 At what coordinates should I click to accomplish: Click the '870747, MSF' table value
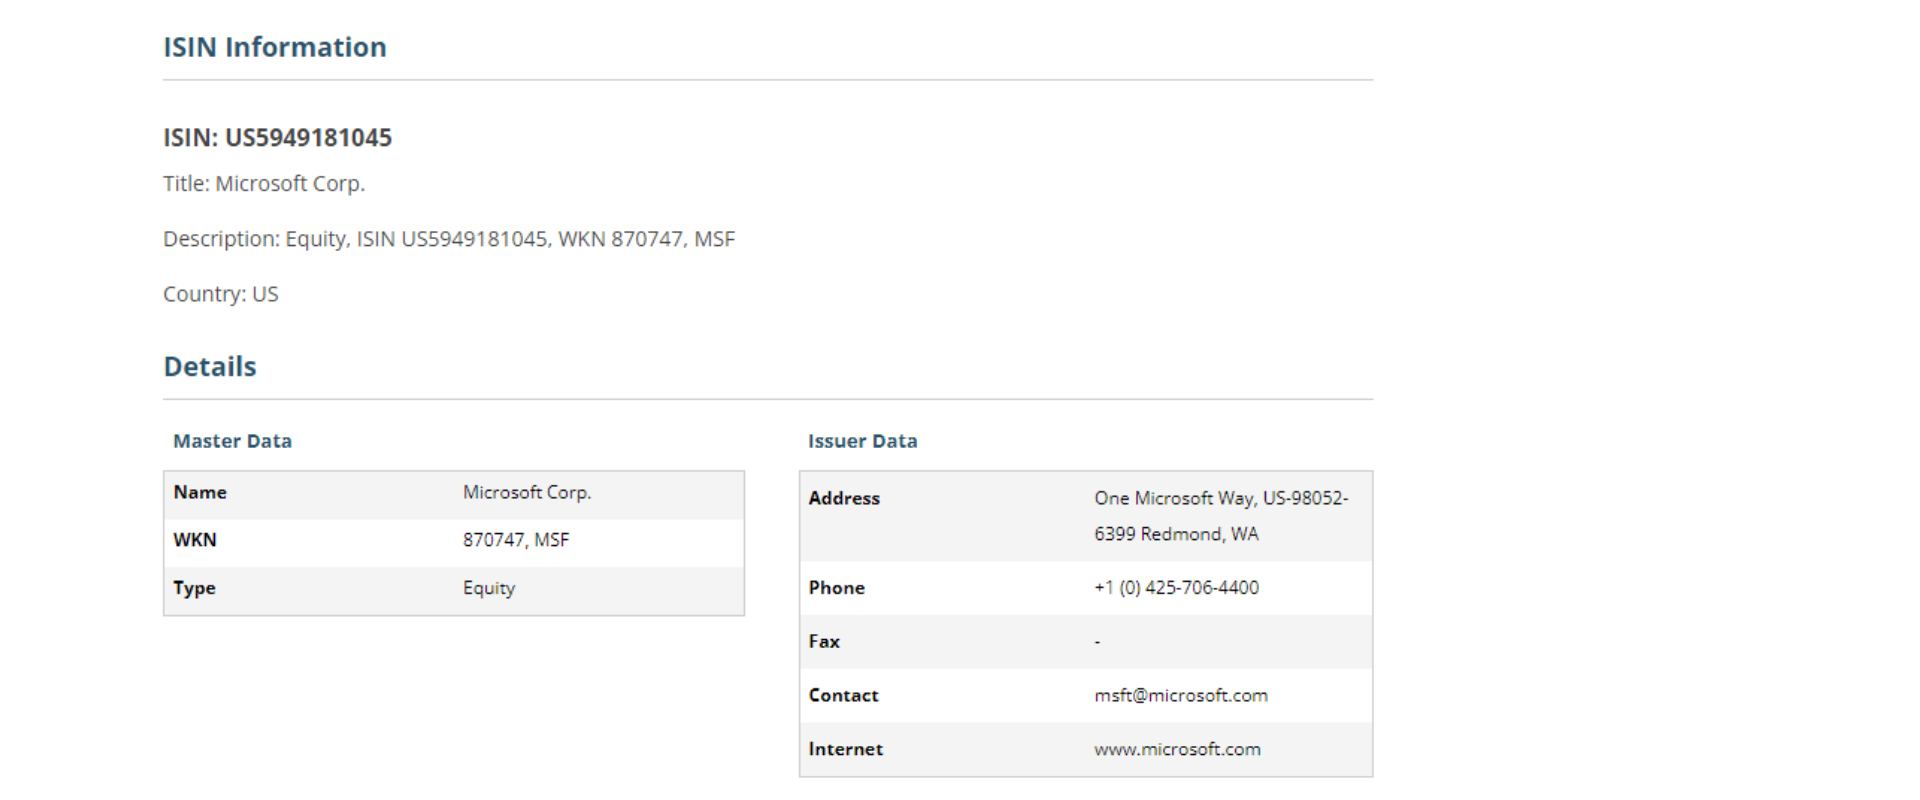[516, 540]
